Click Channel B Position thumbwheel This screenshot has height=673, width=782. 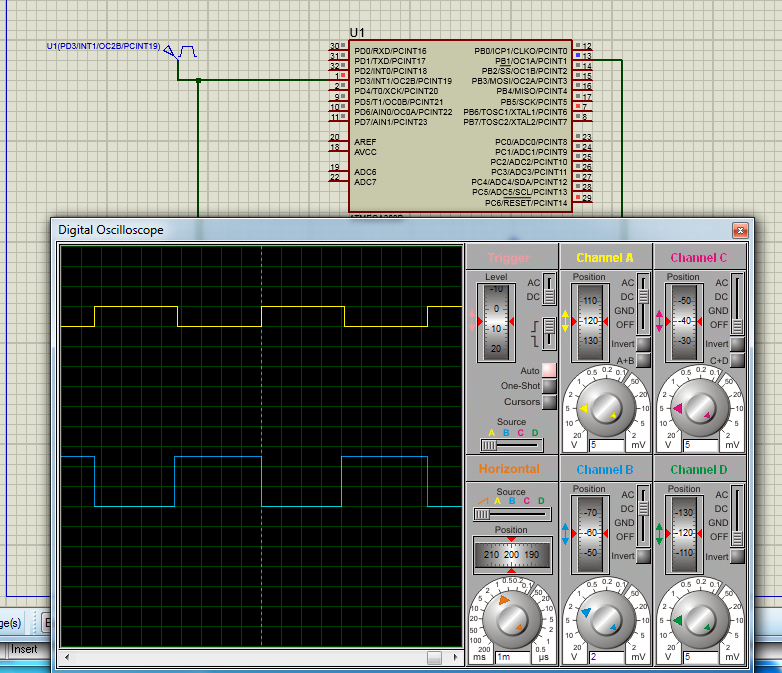coord(590,534)
